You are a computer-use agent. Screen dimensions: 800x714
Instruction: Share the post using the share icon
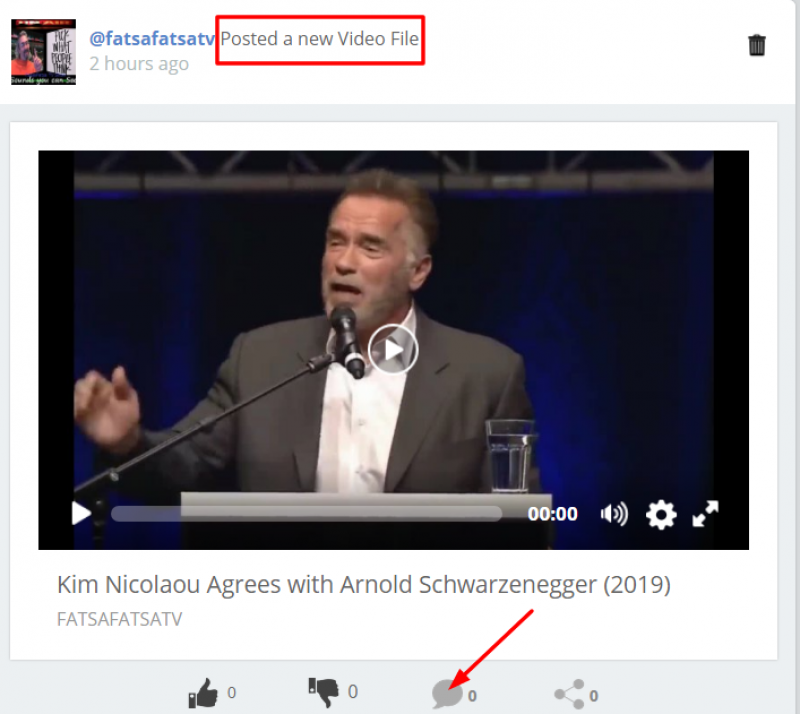pyautogui.click(x=570, y=694)
